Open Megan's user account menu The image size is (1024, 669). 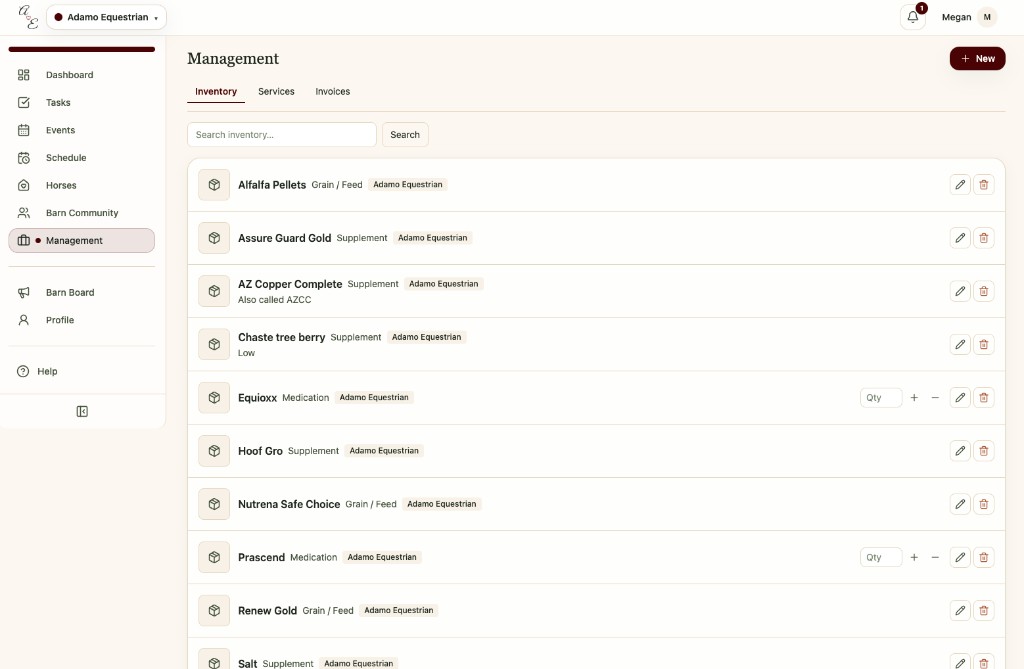[968, 17]
